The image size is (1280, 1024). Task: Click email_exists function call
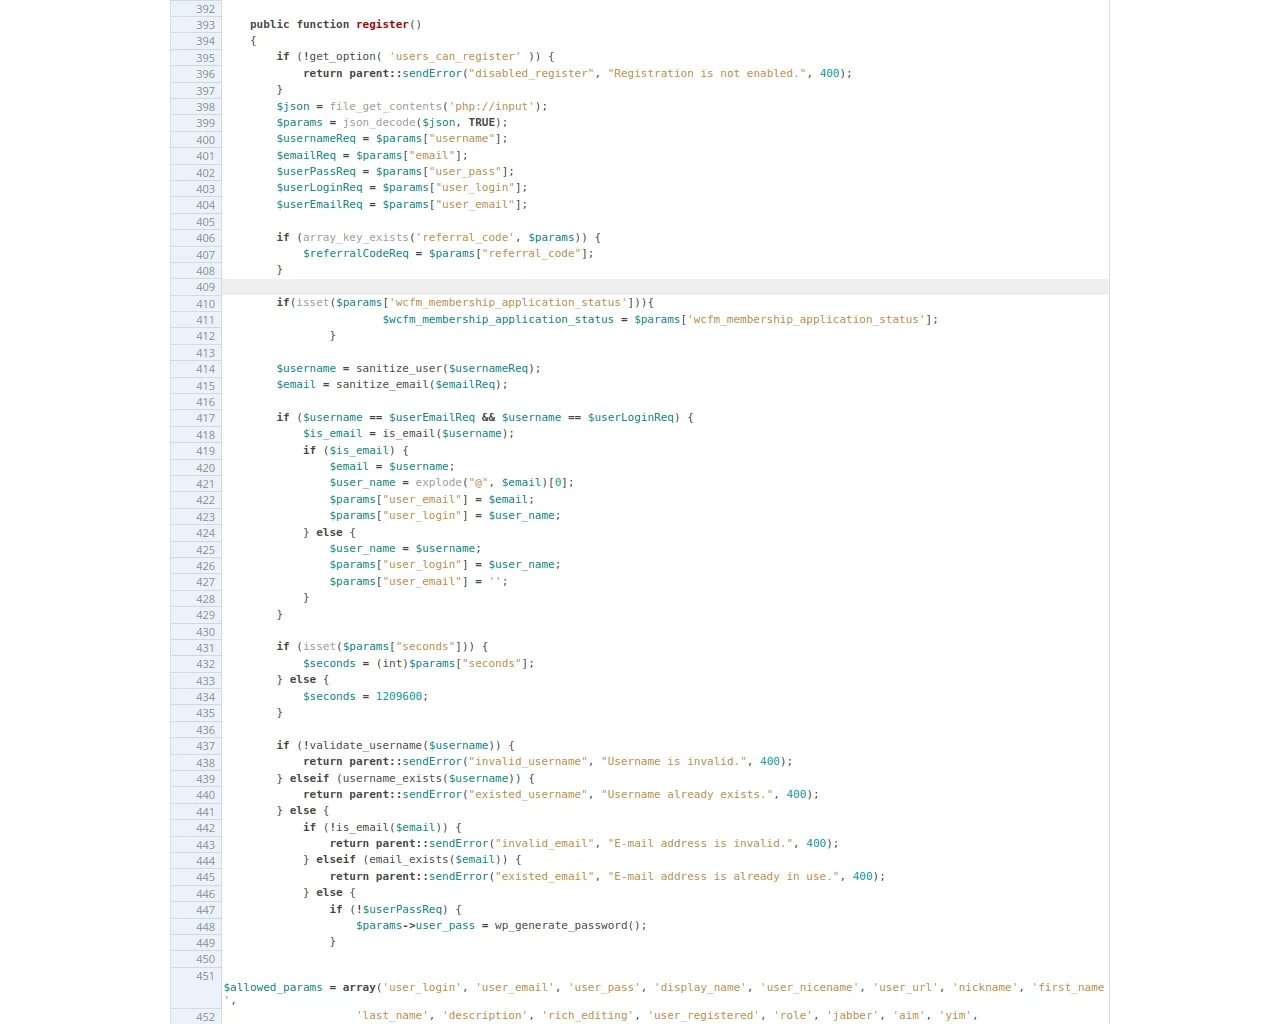(409, 859)
